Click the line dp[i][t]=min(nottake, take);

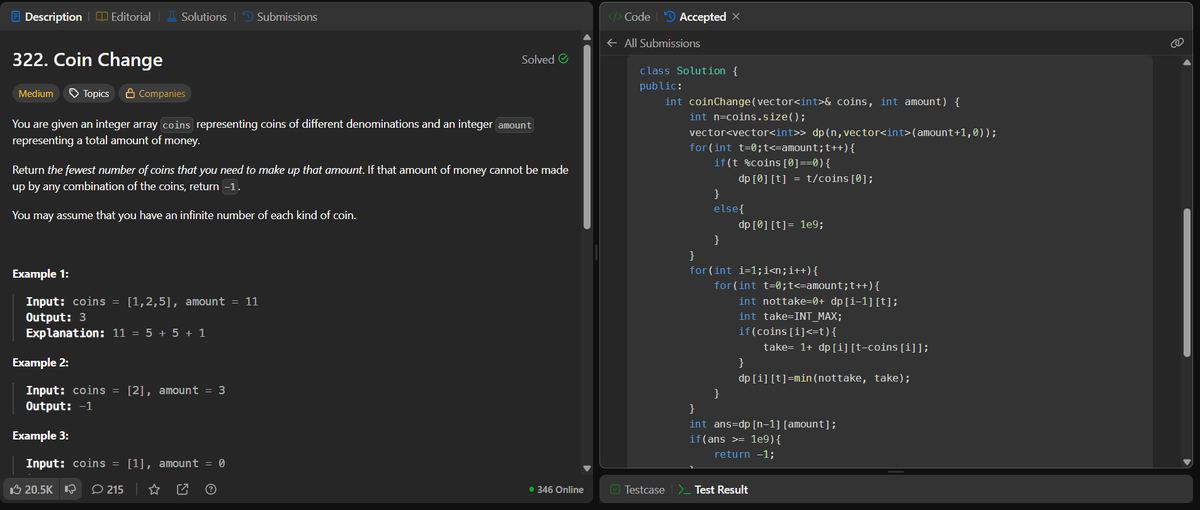pyautogui.click(x=823, y=378)
